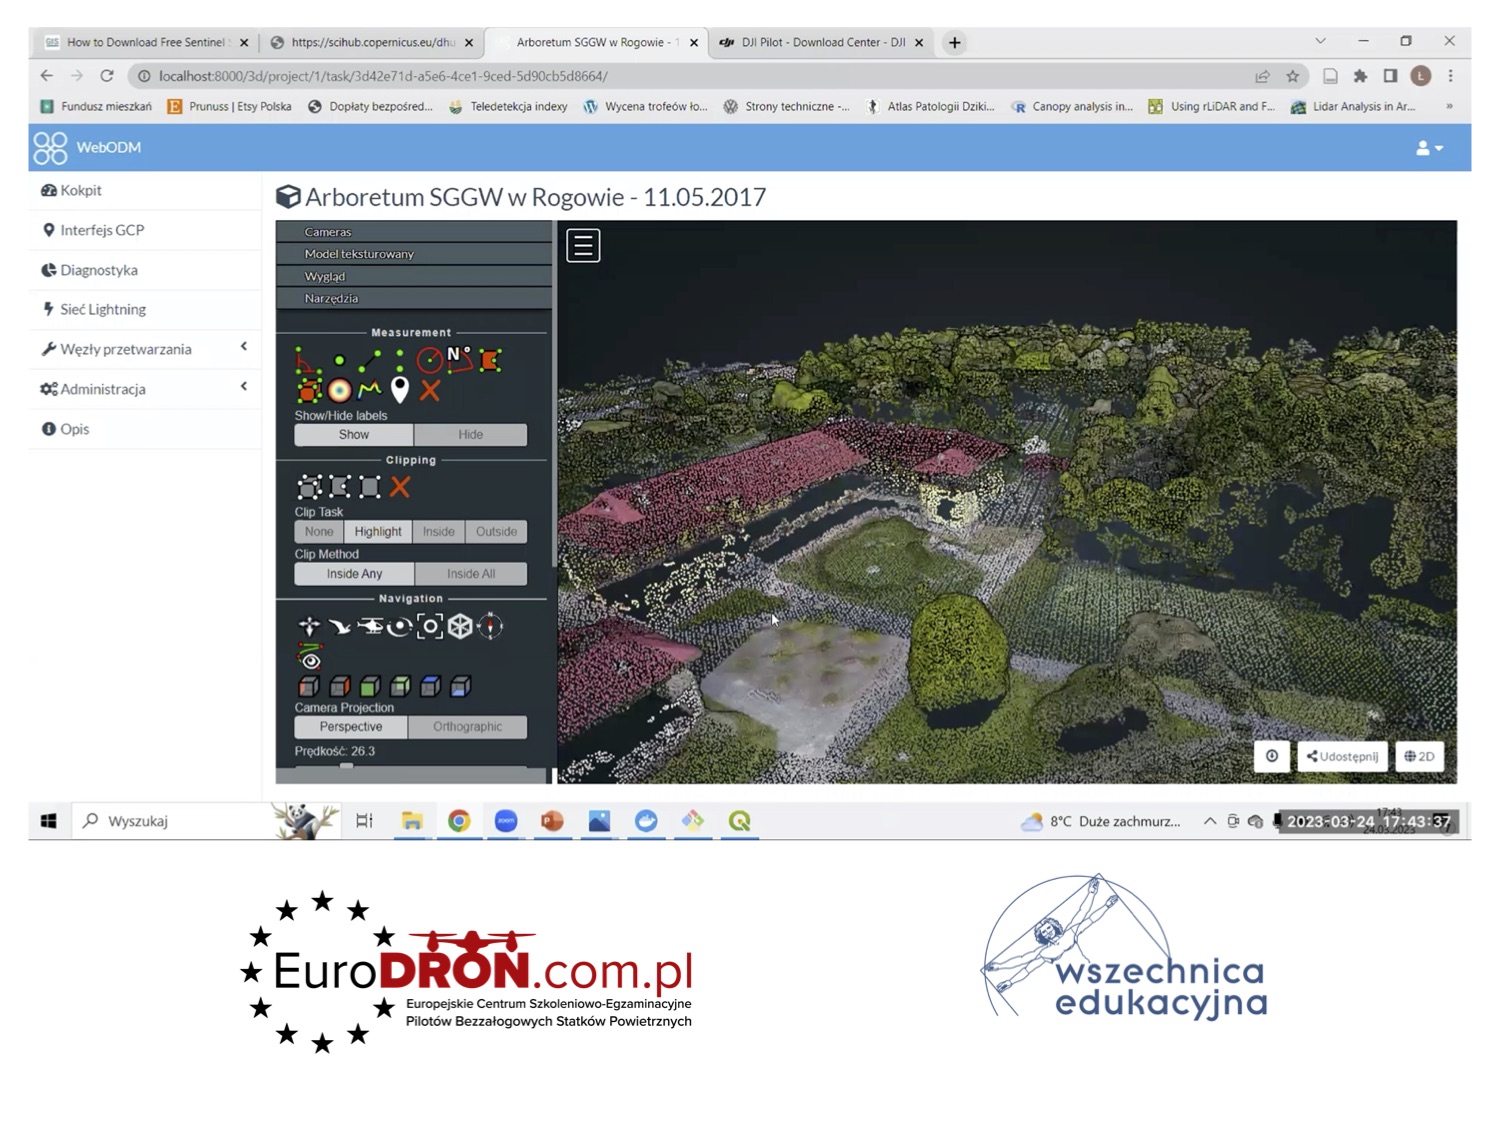The height and width of the screenshot is (1125, 1500).
Task: Select the point measurement tool
Action: pyautogui.click(x=339, y=360)
